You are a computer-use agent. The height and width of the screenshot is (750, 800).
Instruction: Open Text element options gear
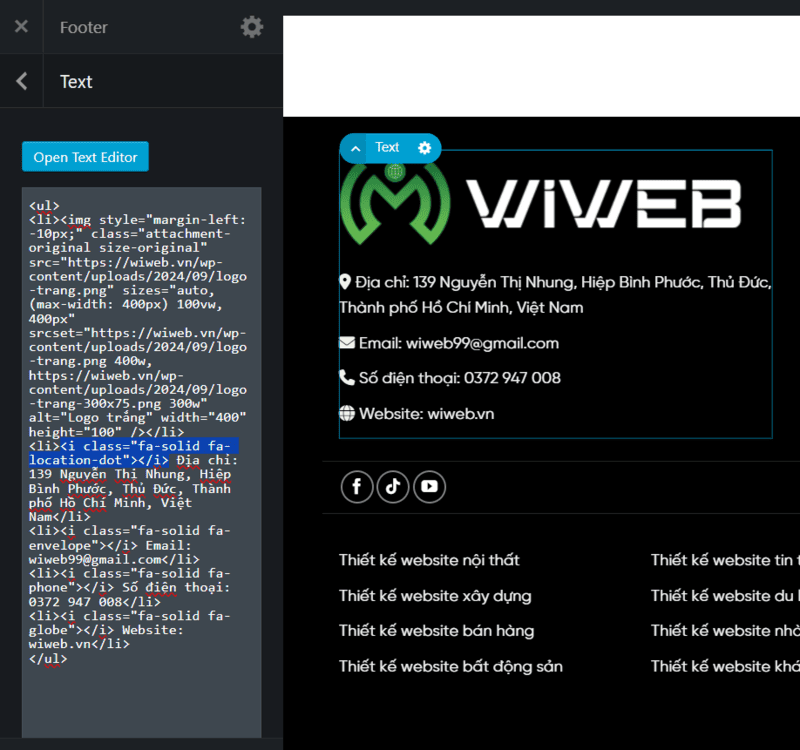[x=424, y=148]
